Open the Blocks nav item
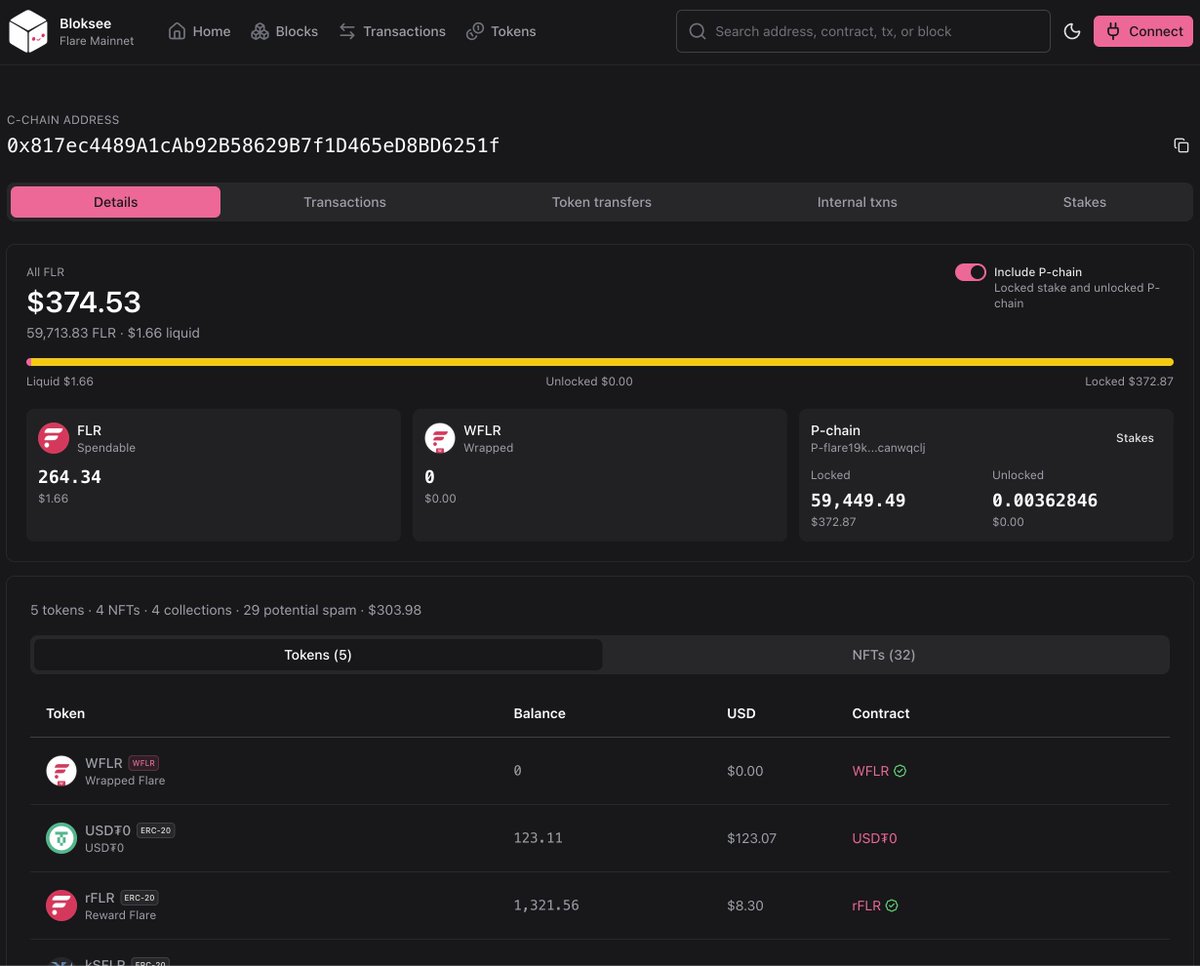The width and height of the screenshot is (1200, 966). 284,31
